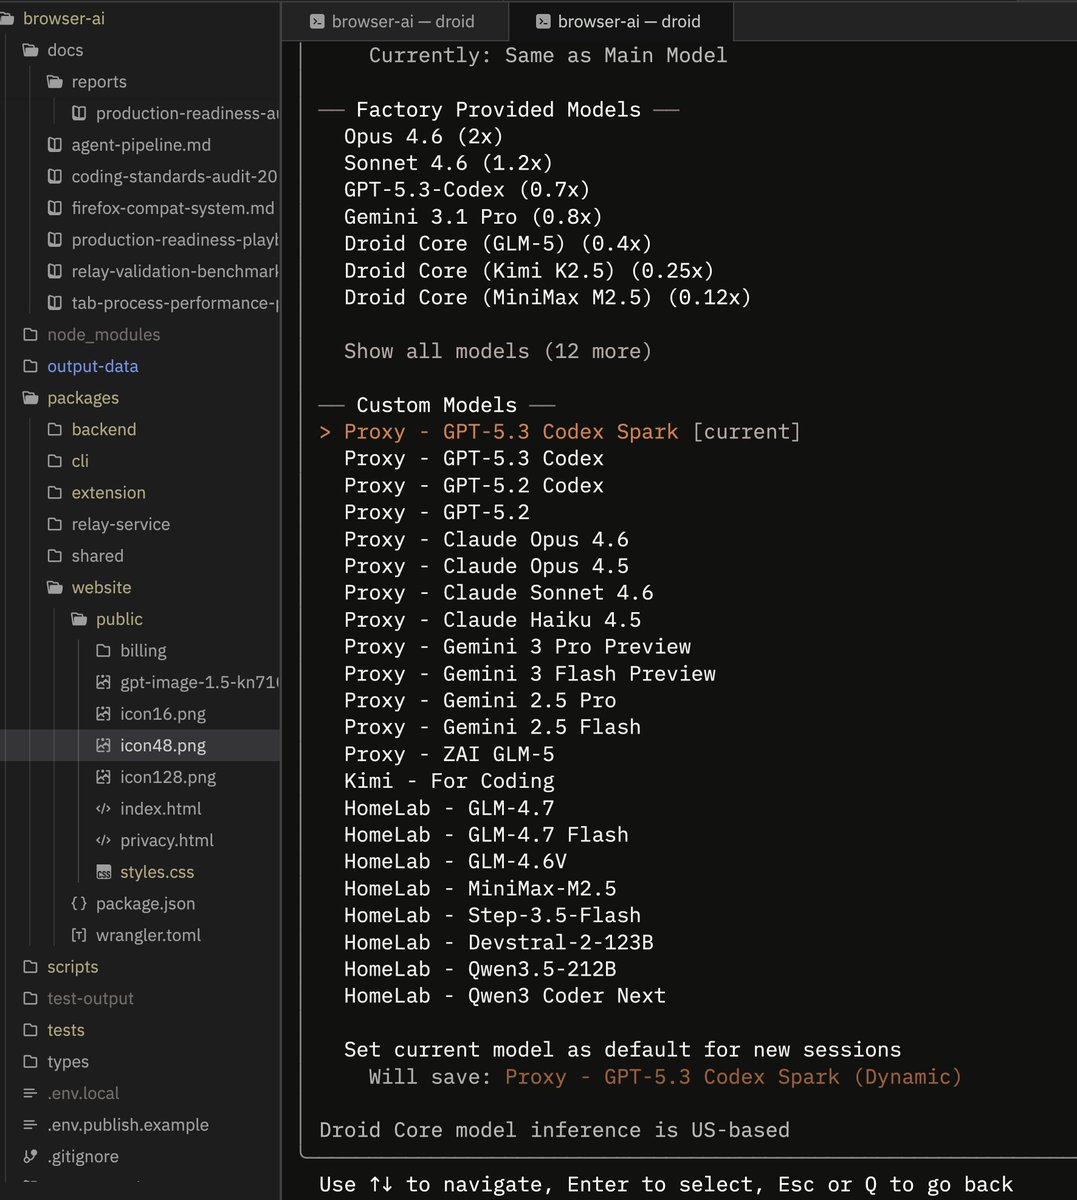Image resolution: width=1077 pixels, height=1200 pixels.
Task: Select Proxy - GPT-5.2 Codex
Action: pos(473,486)
